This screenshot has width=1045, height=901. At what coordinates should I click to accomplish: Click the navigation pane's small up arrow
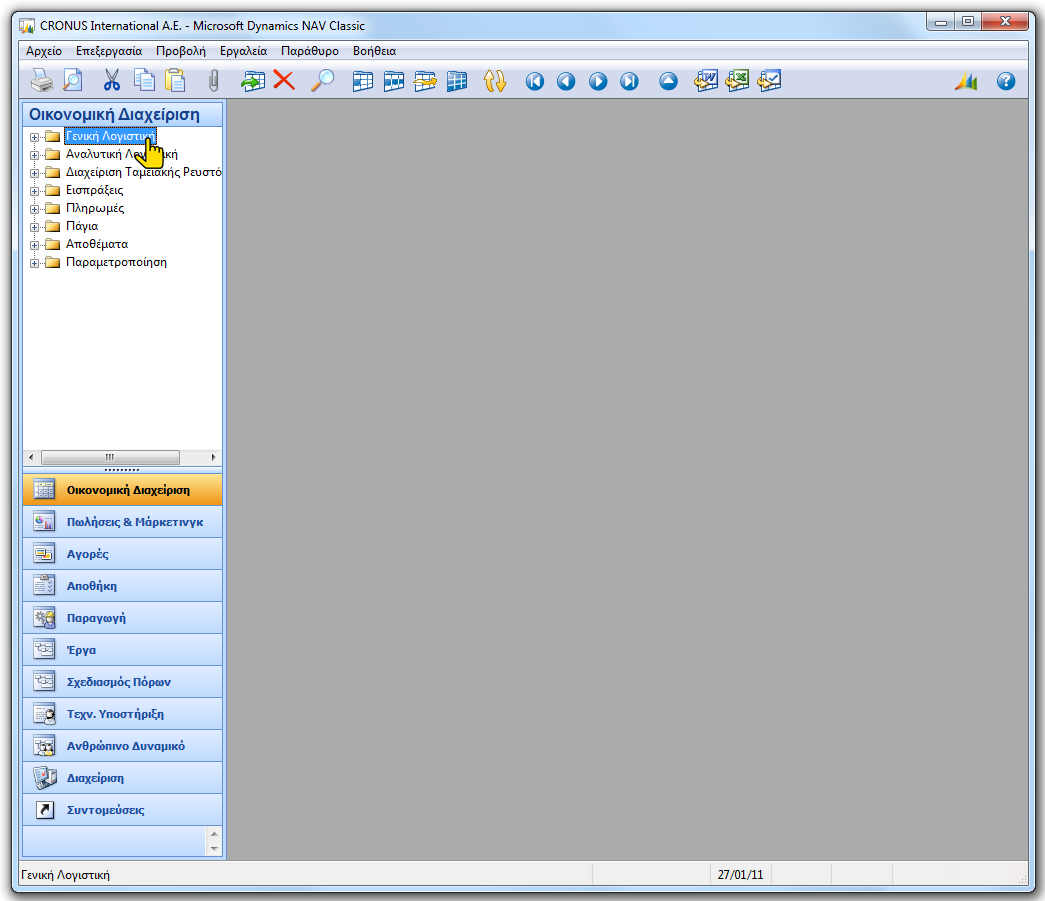click(214, 834)
